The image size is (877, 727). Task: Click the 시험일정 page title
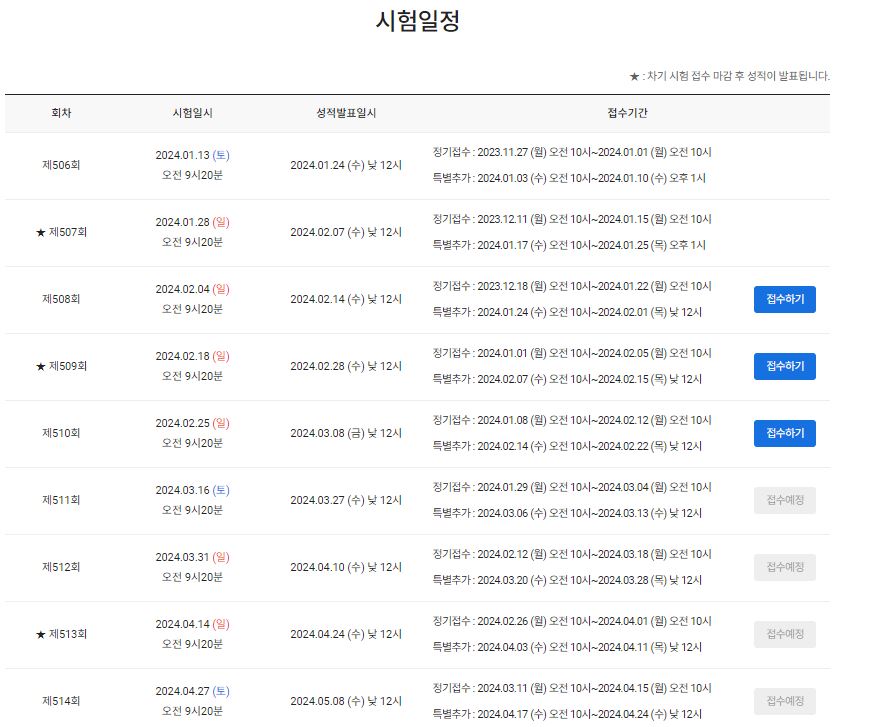point(438,21)
